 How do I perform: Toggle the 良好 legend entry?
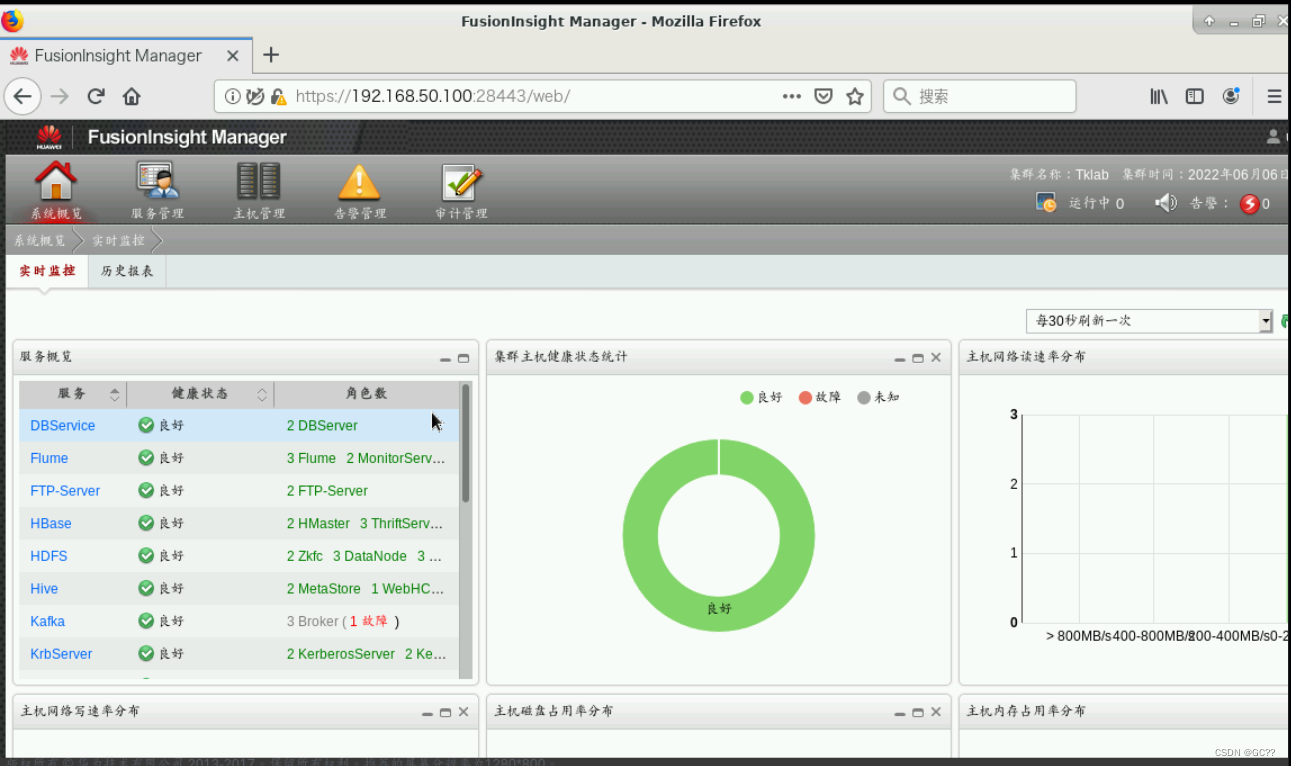pos(761,397)
